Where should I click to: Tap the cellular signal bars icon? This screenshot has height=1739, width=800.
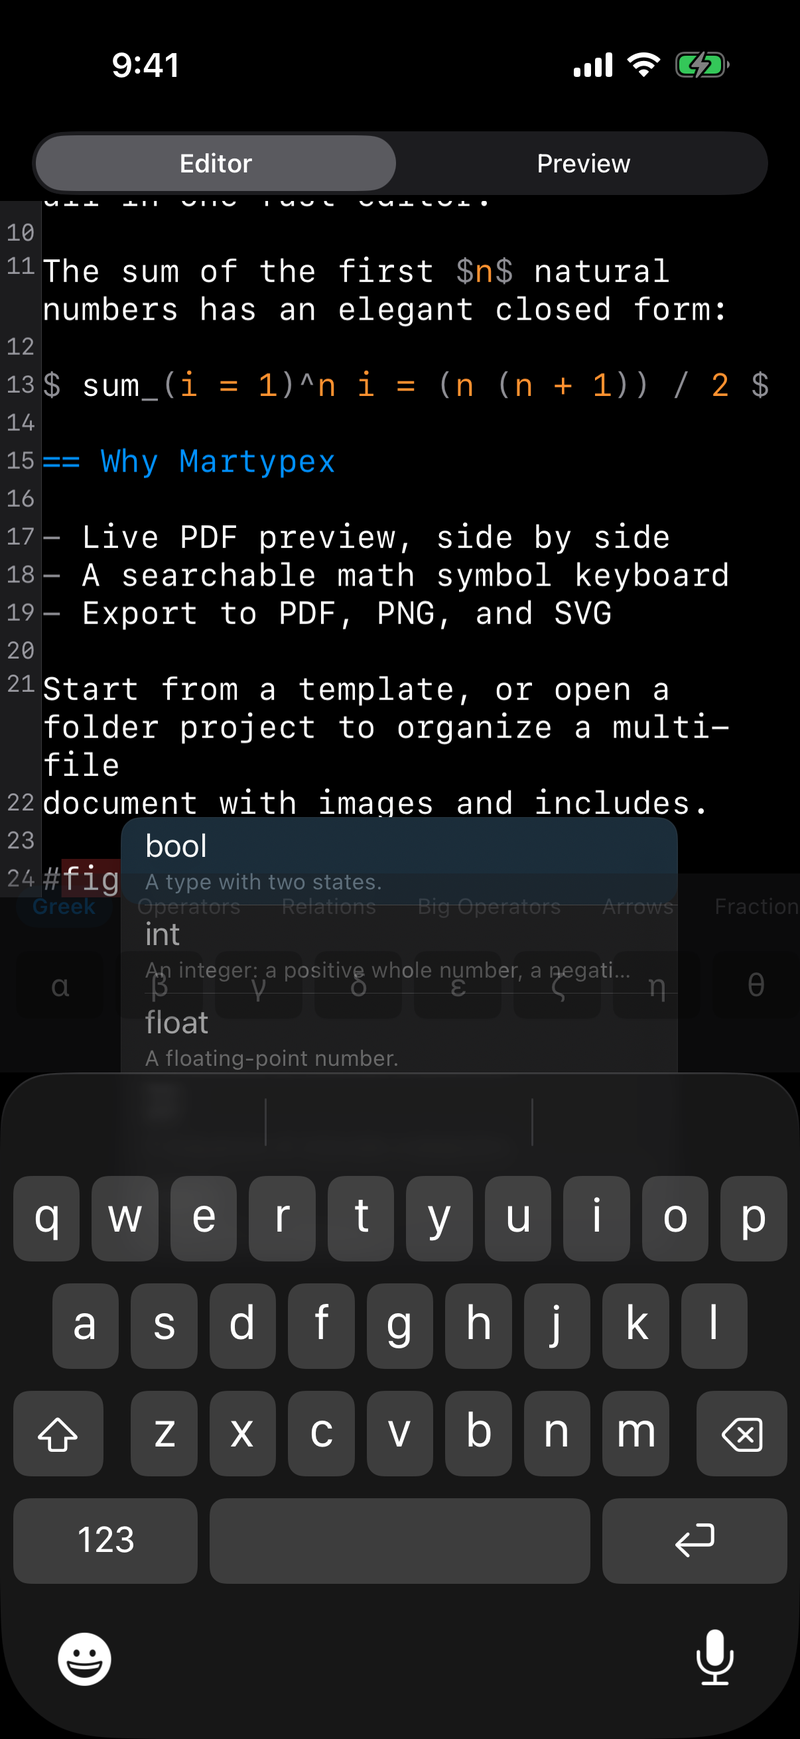[593, 66]
